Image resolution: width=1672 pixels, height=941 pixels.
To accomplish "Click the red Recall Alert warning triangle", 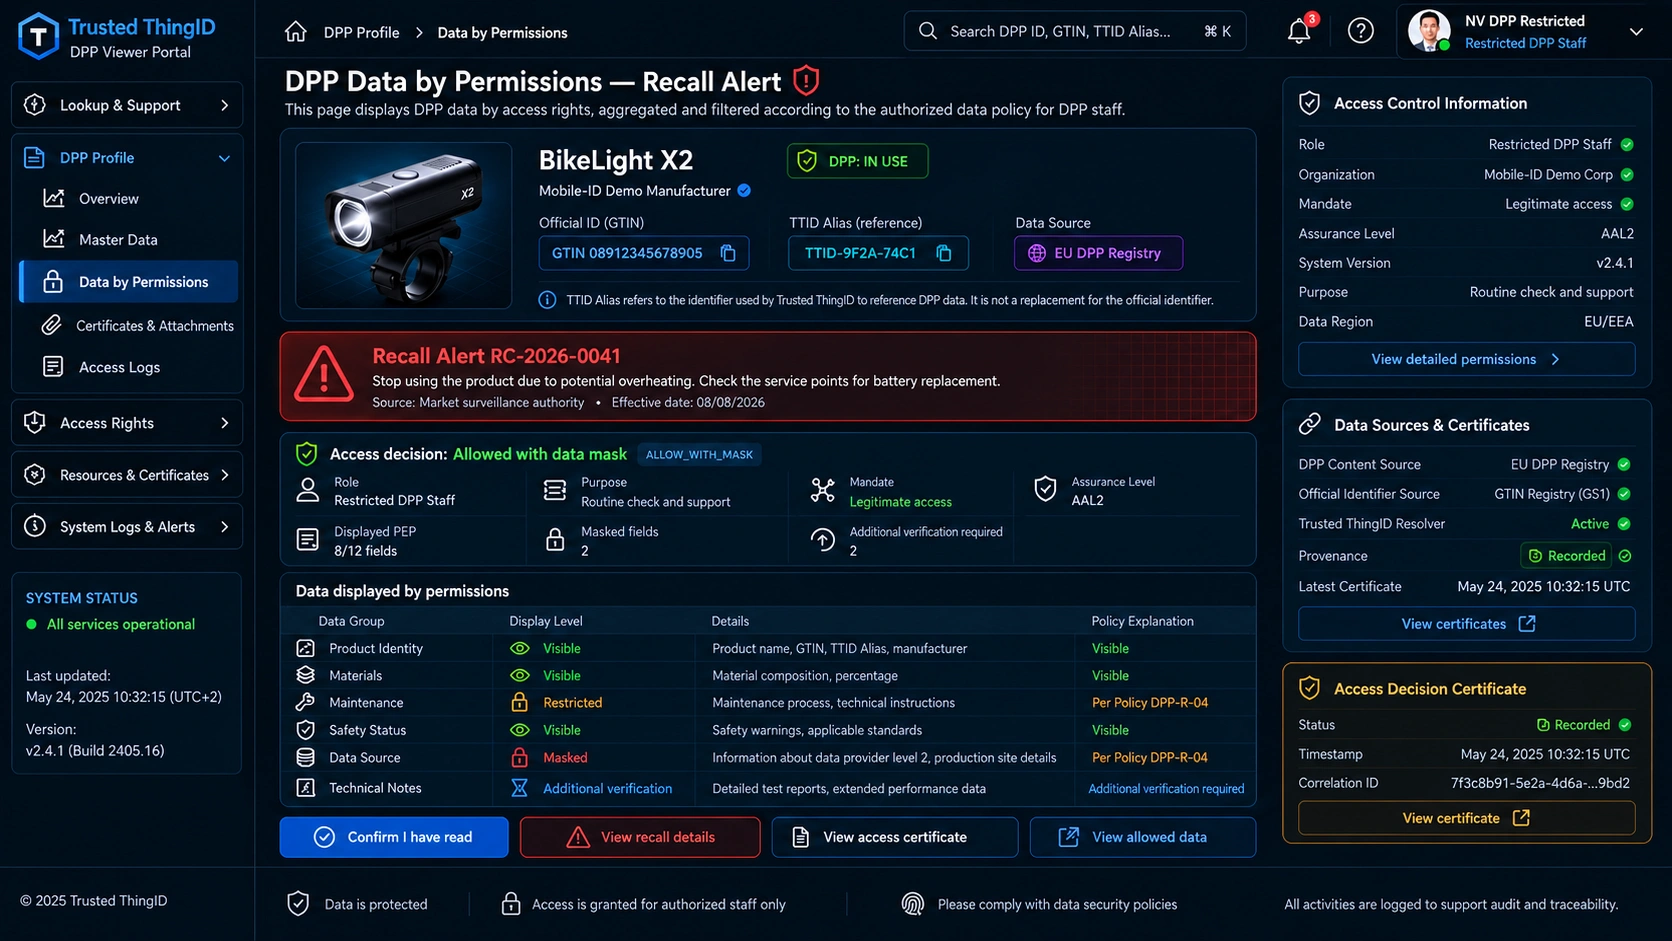I will 323,375.
